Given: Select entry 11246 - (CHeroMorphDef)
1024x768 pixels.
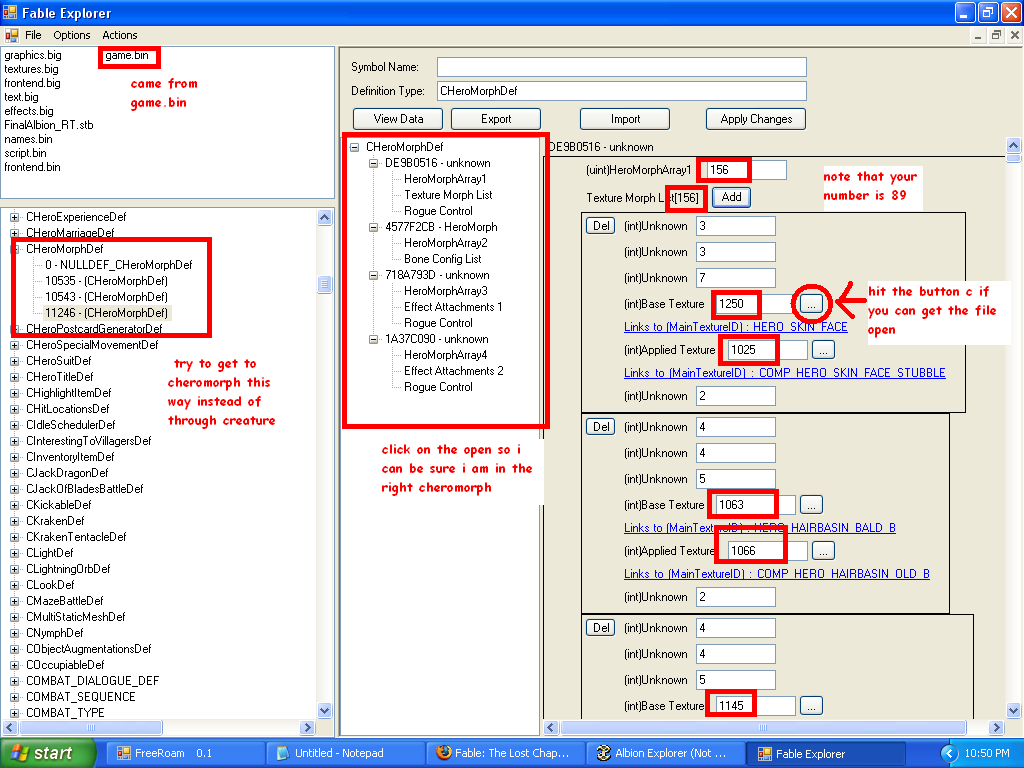Looking at the screenshot, I should click(106, 313).
